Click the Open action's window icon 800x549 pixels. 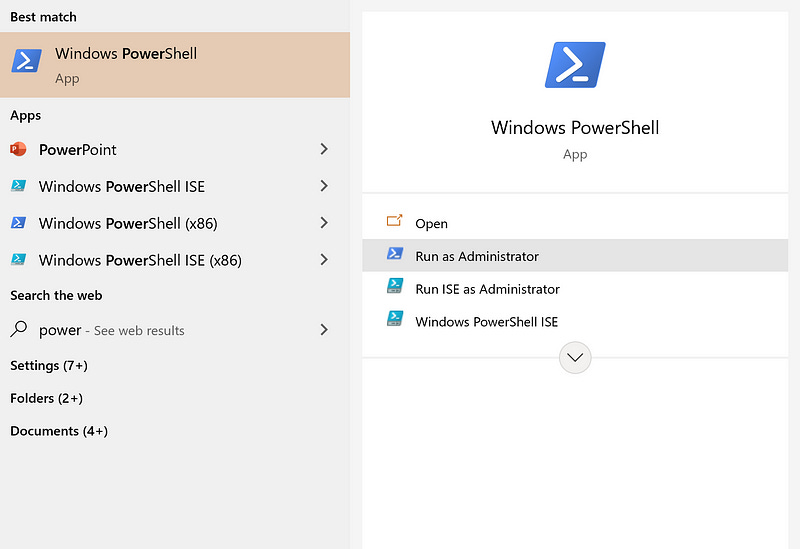point(394,220)
